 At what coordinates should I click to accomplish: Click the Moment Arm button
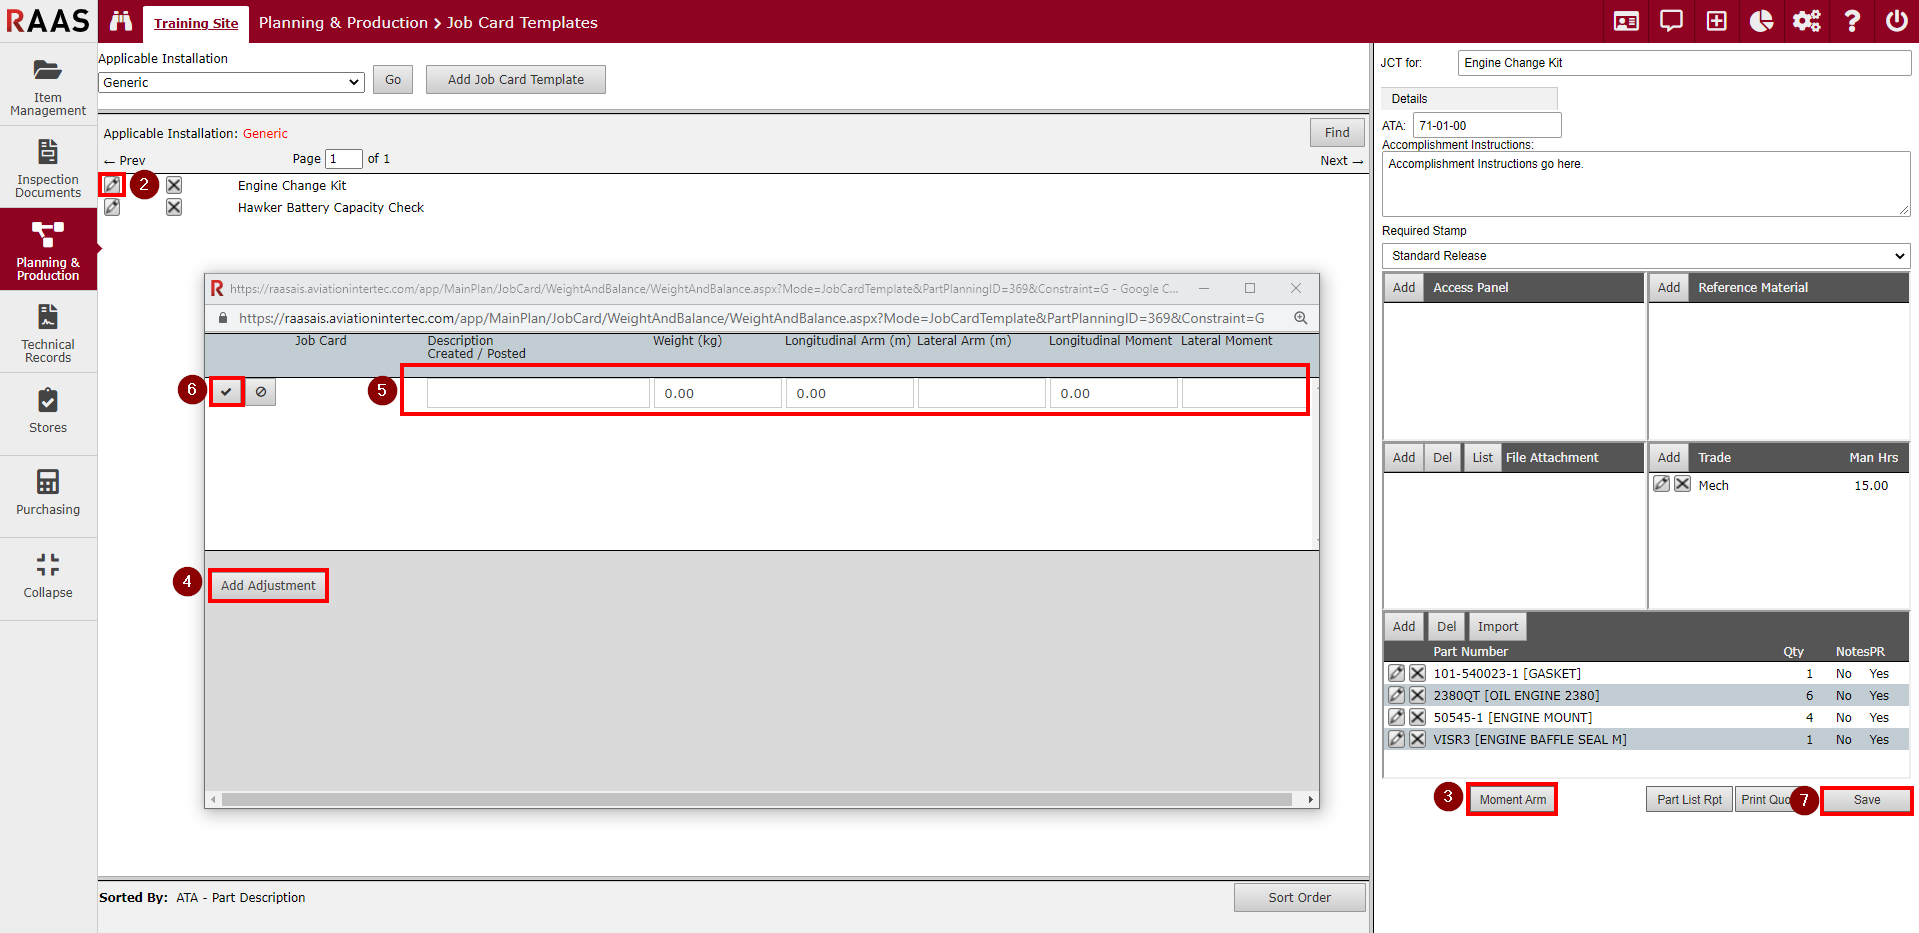[x=1512, y=800]
